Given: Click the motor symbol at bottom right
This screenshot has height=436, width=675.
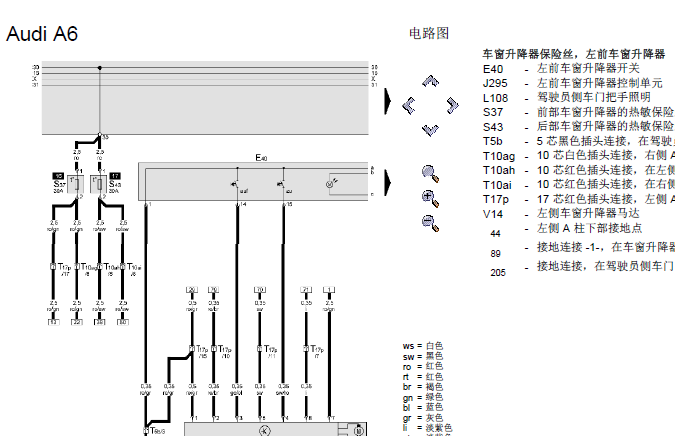Looking at the screenshot, I should pyautogui.click(x=359, y=430).
